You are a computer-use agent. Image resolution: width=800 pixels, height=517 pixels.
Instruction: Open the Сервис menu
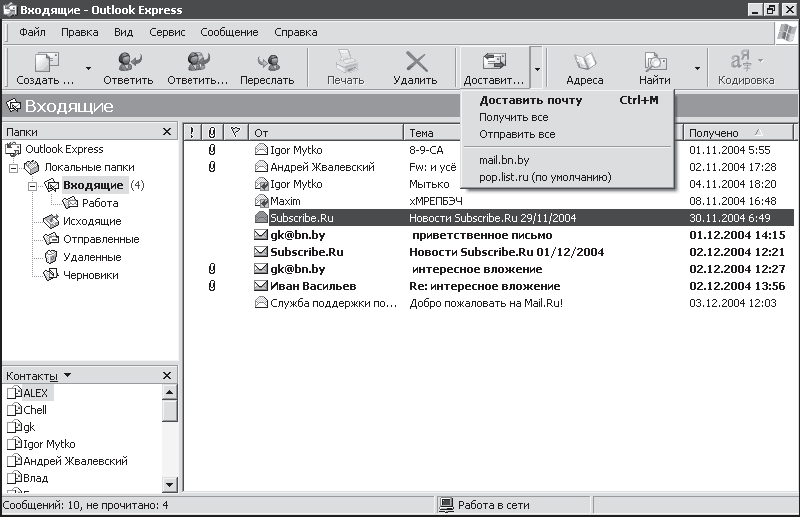click(167, 32)
